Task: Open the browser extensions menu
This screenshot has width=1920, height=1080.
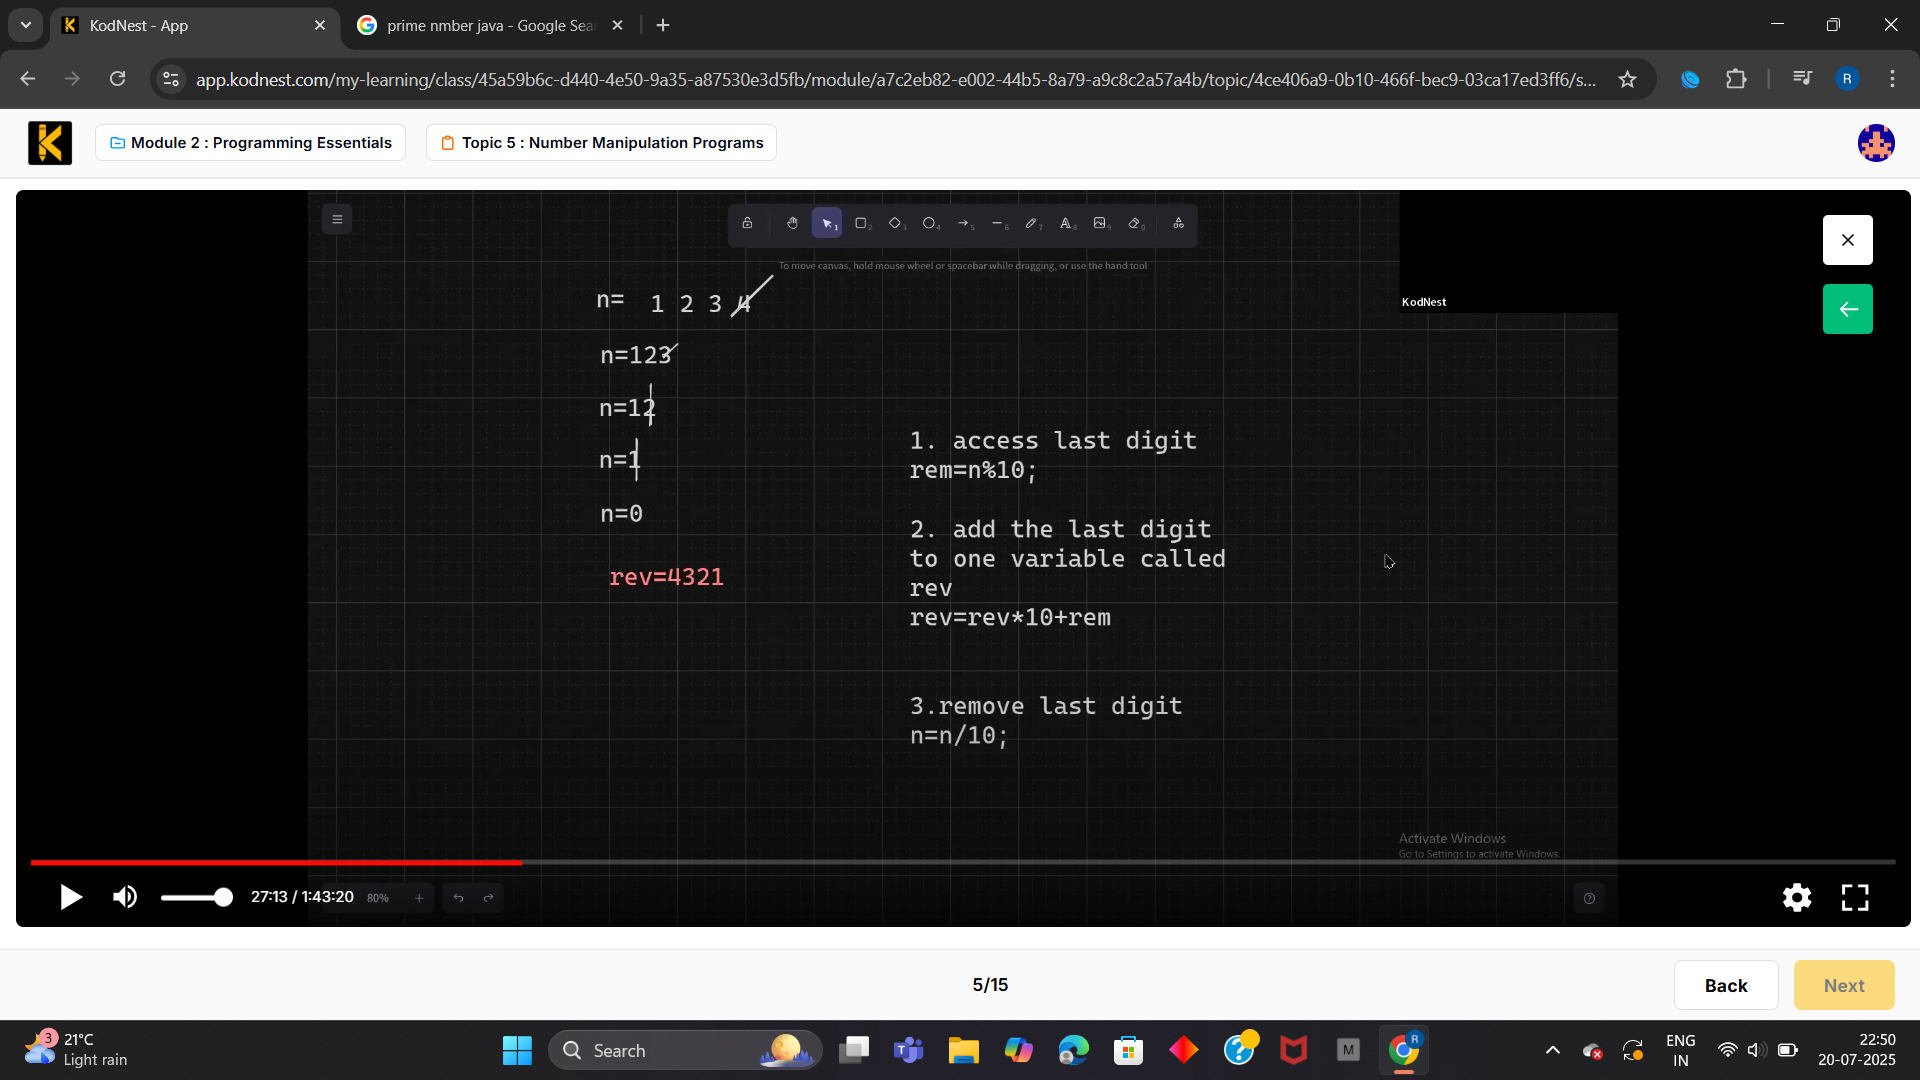Action: coord(1736,79)
